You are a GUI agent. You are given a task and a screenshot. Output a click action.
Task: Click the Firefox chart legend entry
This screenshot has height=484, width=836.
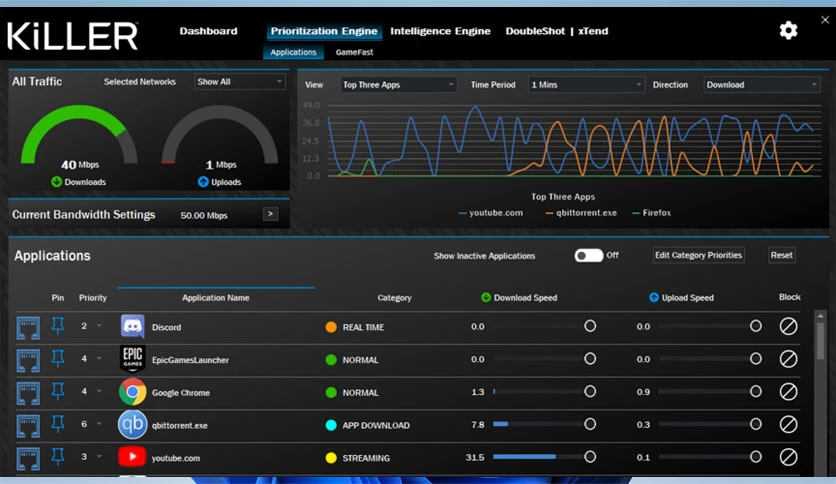[x=652, y=213]
